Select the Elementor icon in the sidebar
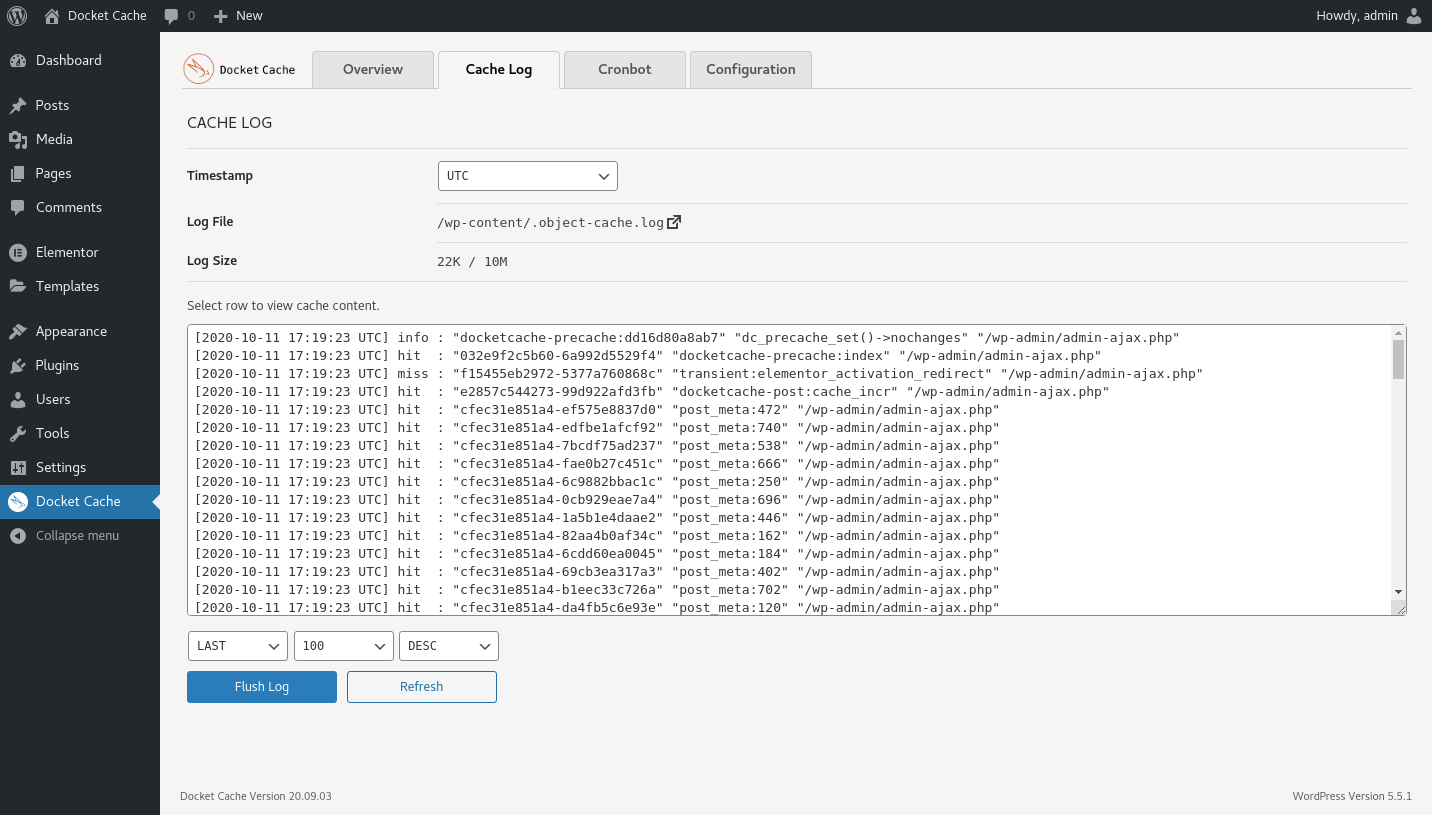This screenshot has height=815, width=1432. point(21,252)
